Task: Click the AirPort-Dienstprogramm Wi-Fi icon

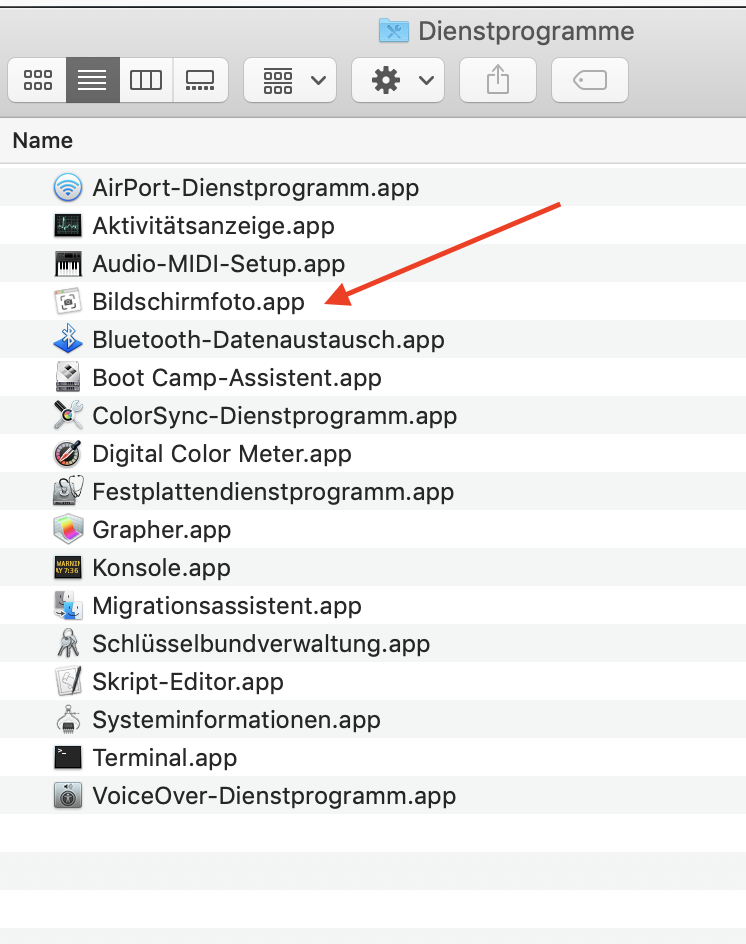Action: click(x=67, y=188)
